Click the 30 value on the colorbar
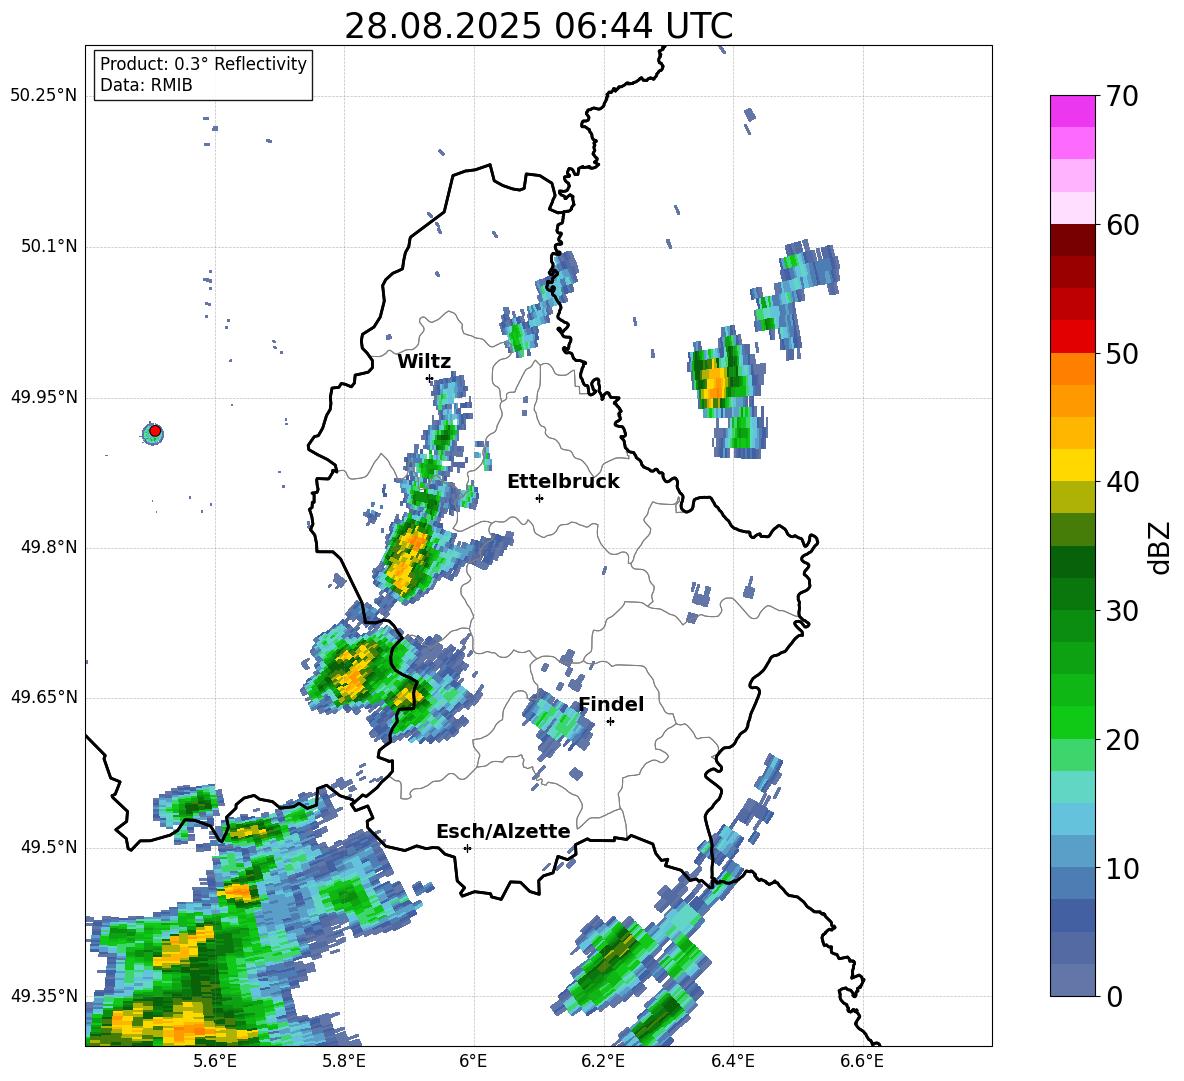 pos(1122,611)
